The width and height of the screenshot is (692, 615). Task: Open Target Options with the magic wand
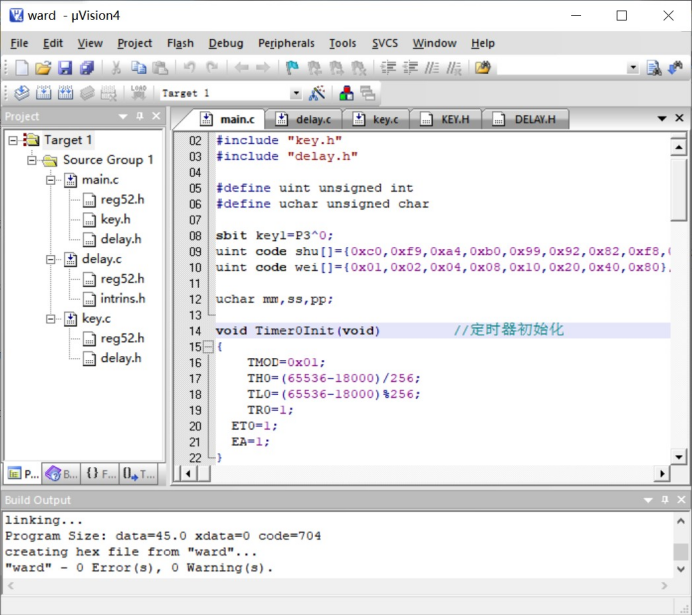click(x=317, y=93)
